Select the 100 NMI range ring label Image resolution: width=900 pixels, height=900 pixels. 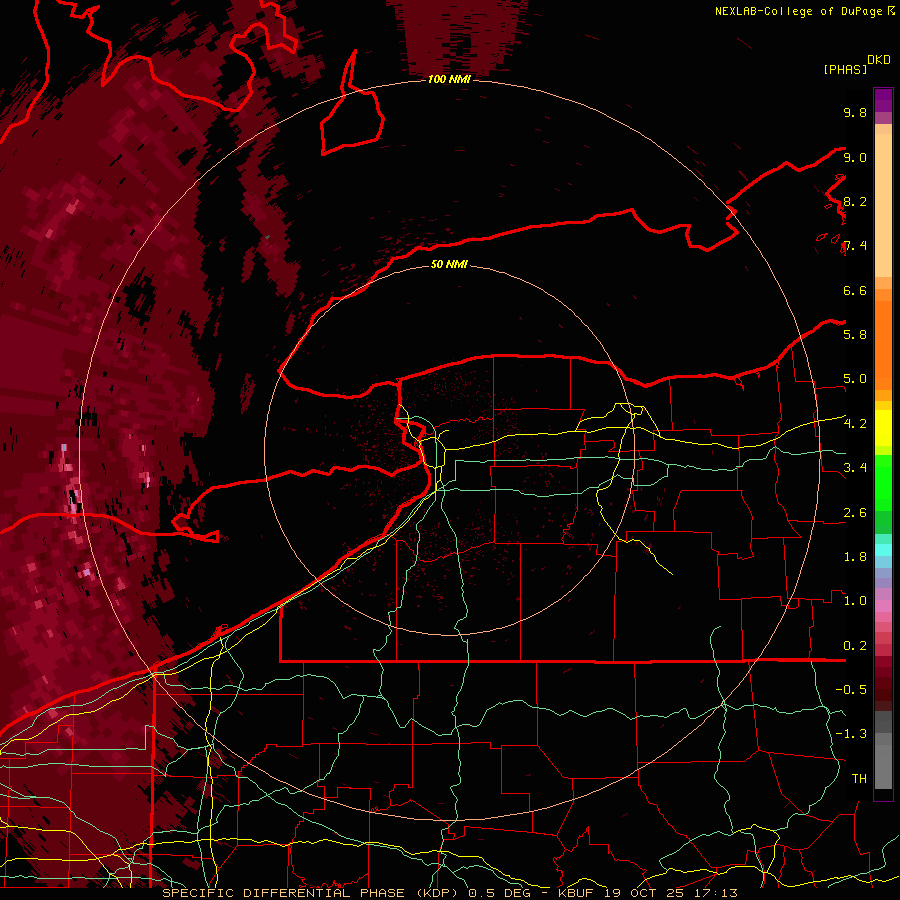pos(449,79)
